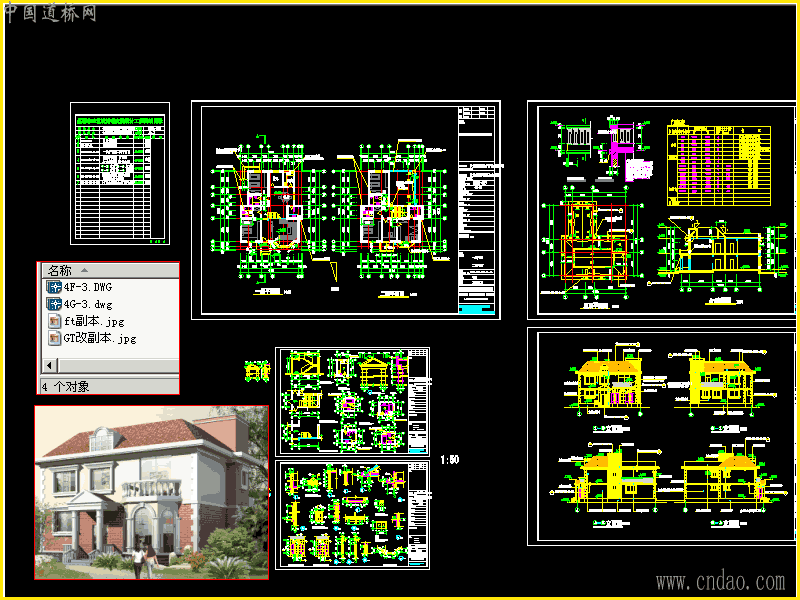This screenshot has height=600, width=800.
Task: Select the lower detail drawings sheet
Action: pos(353,514)
